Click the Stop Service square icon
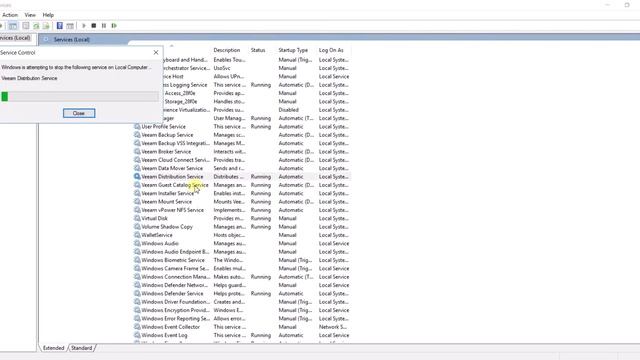Viewport: 640px width, 360px height. pos(93,26)
